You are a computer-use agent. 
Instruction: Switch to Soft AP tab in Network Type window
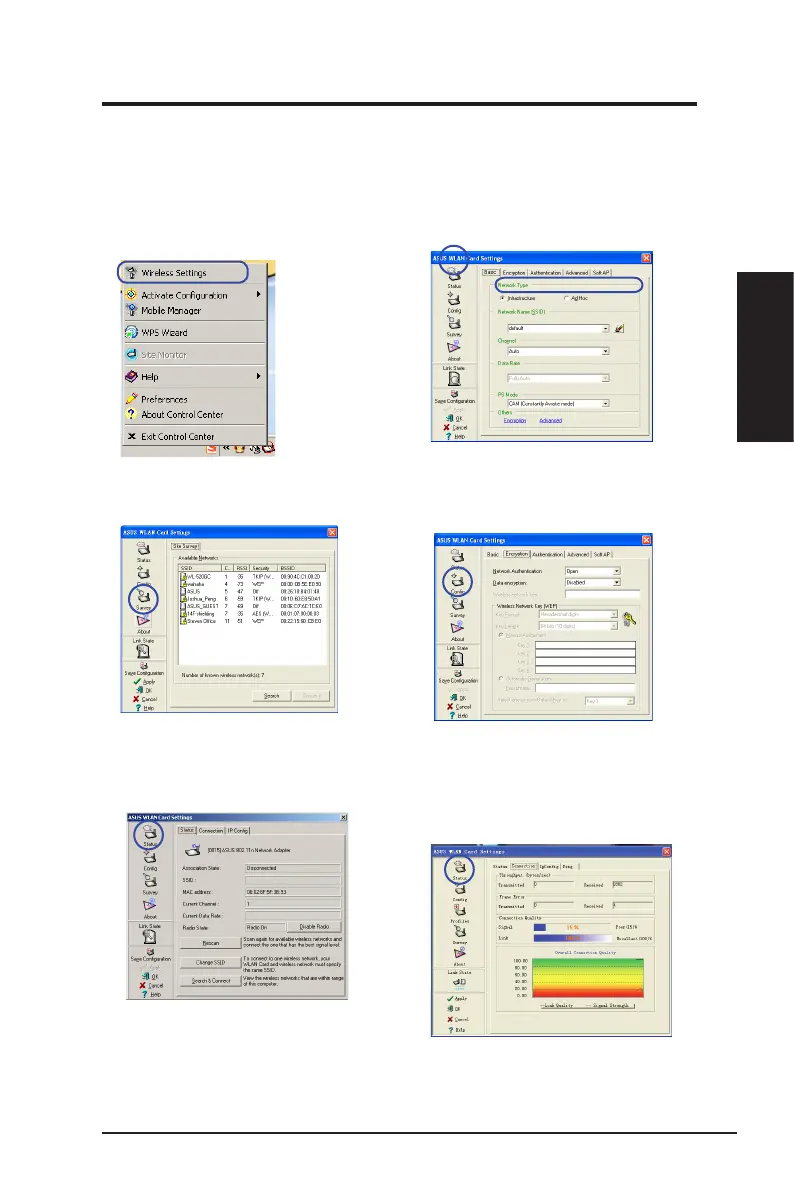pyautogui.click(x=601, y=272)
